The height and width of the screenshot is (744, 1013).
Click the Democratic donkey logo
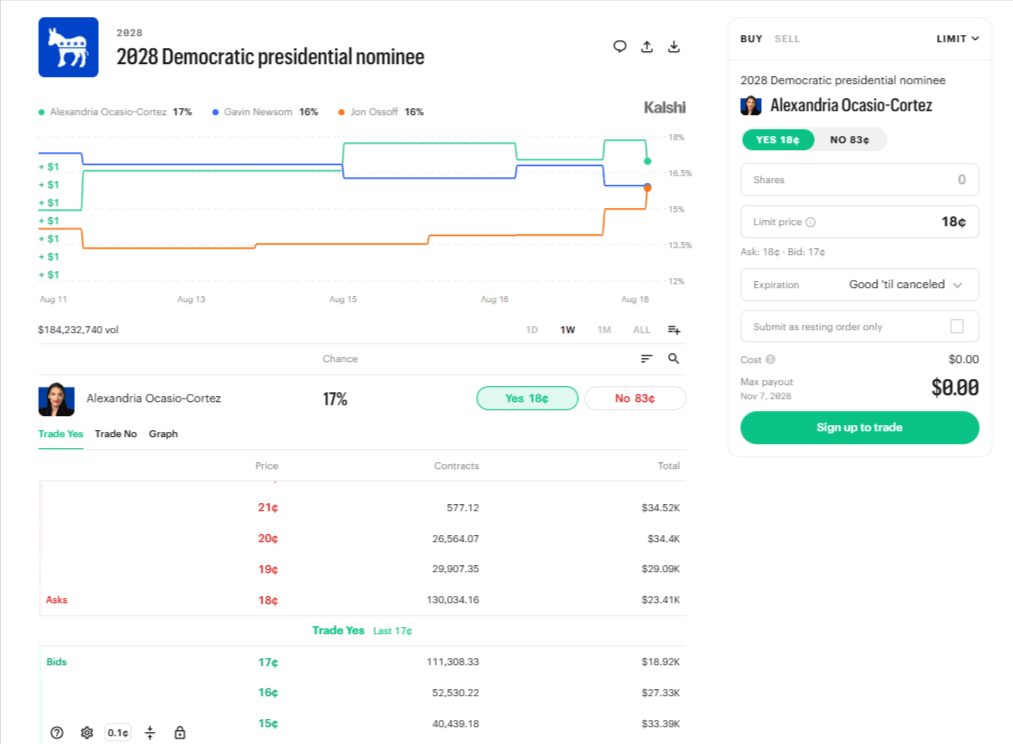[68, 47]
